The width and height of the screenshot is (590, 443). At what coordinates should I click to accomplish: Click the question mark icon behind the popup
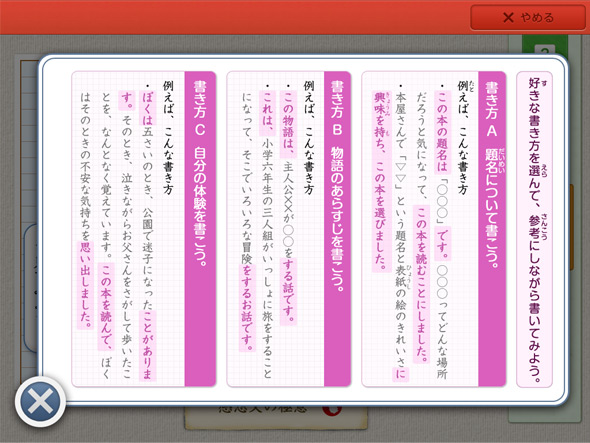(545, 50)
